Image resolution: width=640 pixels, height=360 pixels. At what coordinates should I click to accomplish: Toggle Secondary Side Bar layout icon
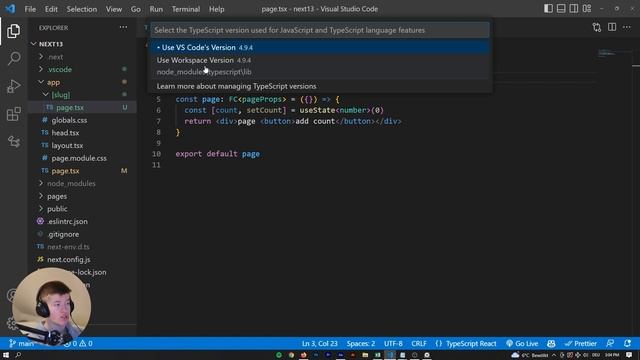pyautogui.click(x=573, y=9)
